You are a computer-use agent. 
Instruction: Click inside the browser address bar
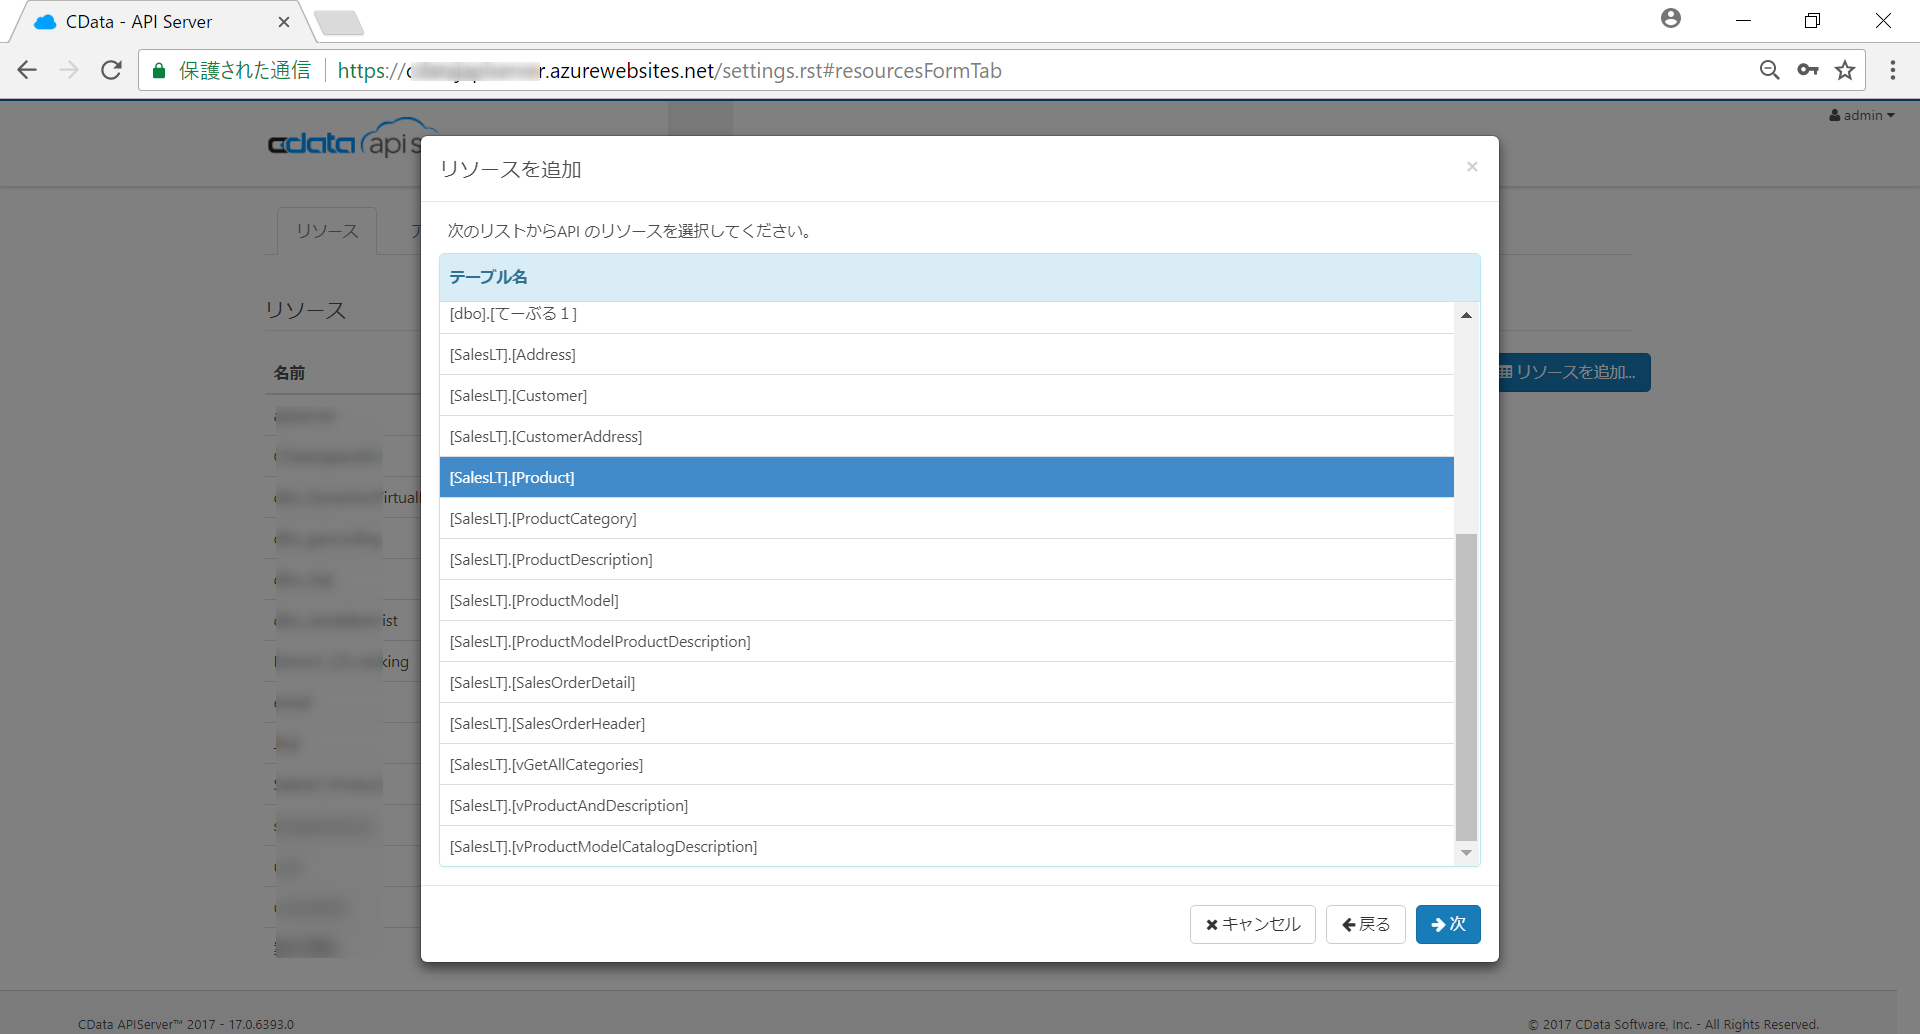(x=700, y=70)
